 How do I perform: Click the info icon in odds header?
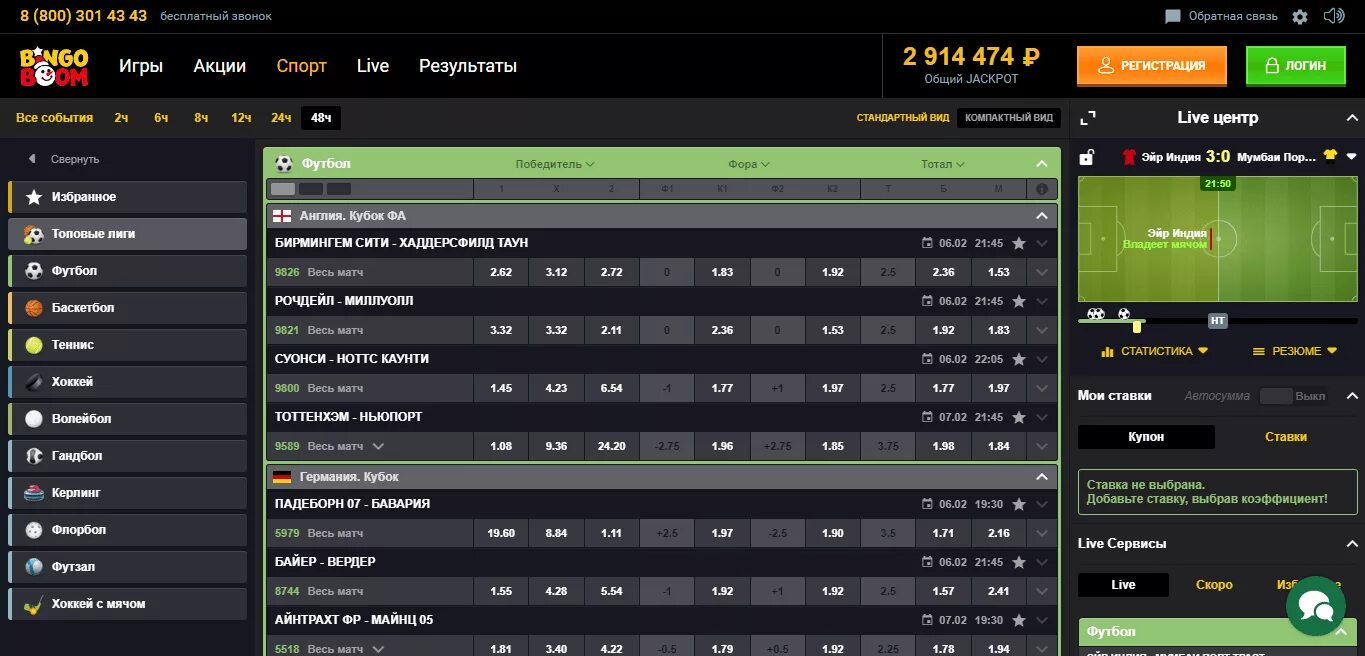(1042, 189)
